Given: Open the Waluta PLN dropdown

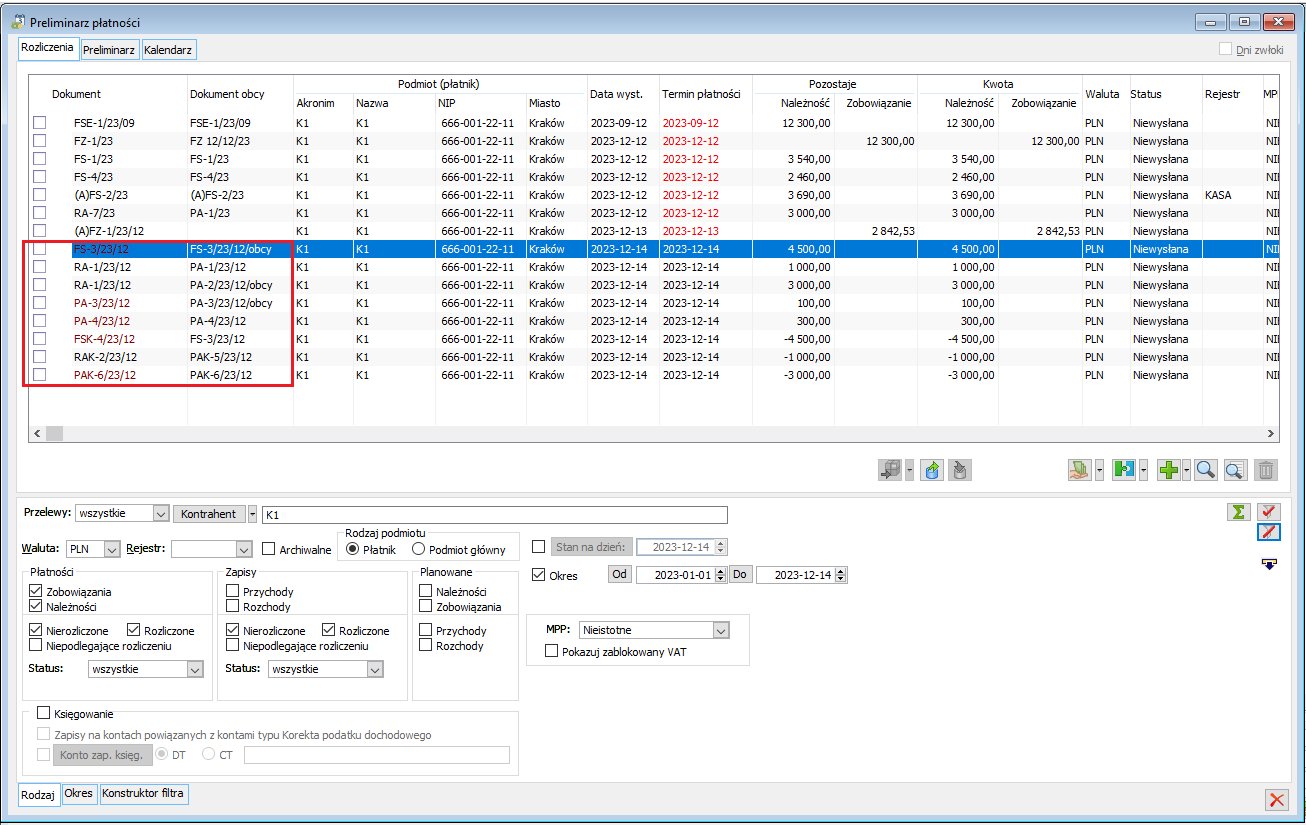Looking at the screenshot, I should [x=111, y=549].
